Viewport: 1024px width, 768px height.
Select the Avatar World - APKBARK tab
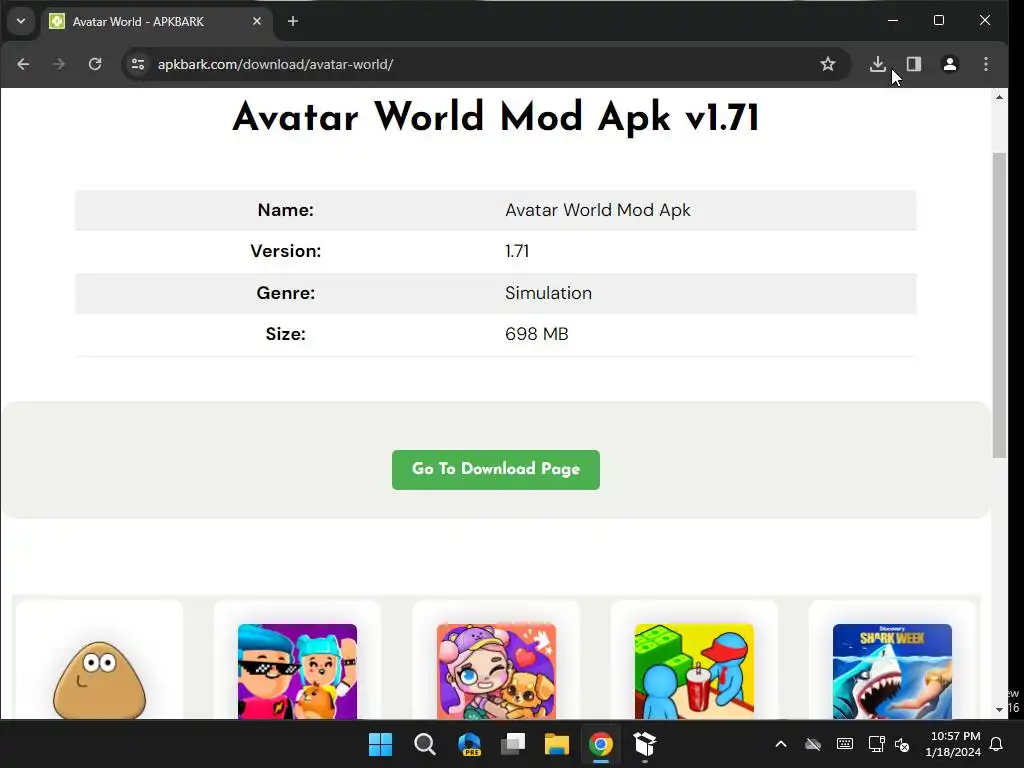click(x=157, y=22)
